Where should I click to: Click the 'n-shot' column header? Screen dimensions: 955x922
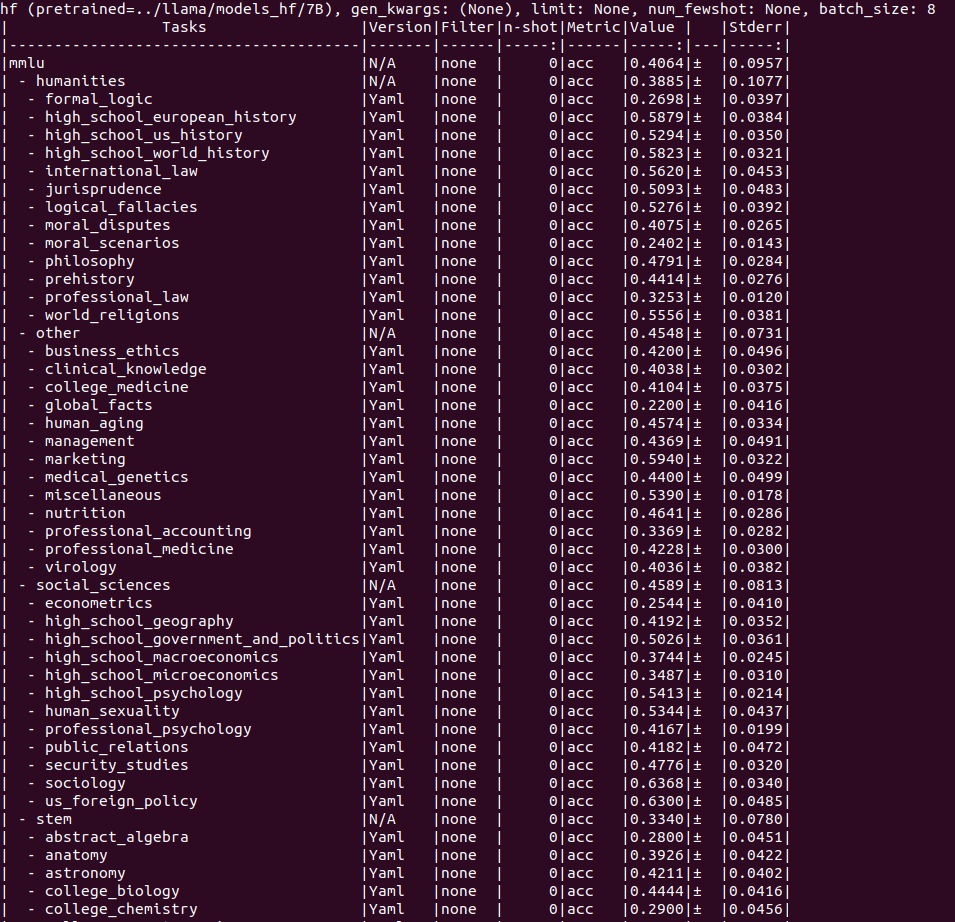coord(530,27)
